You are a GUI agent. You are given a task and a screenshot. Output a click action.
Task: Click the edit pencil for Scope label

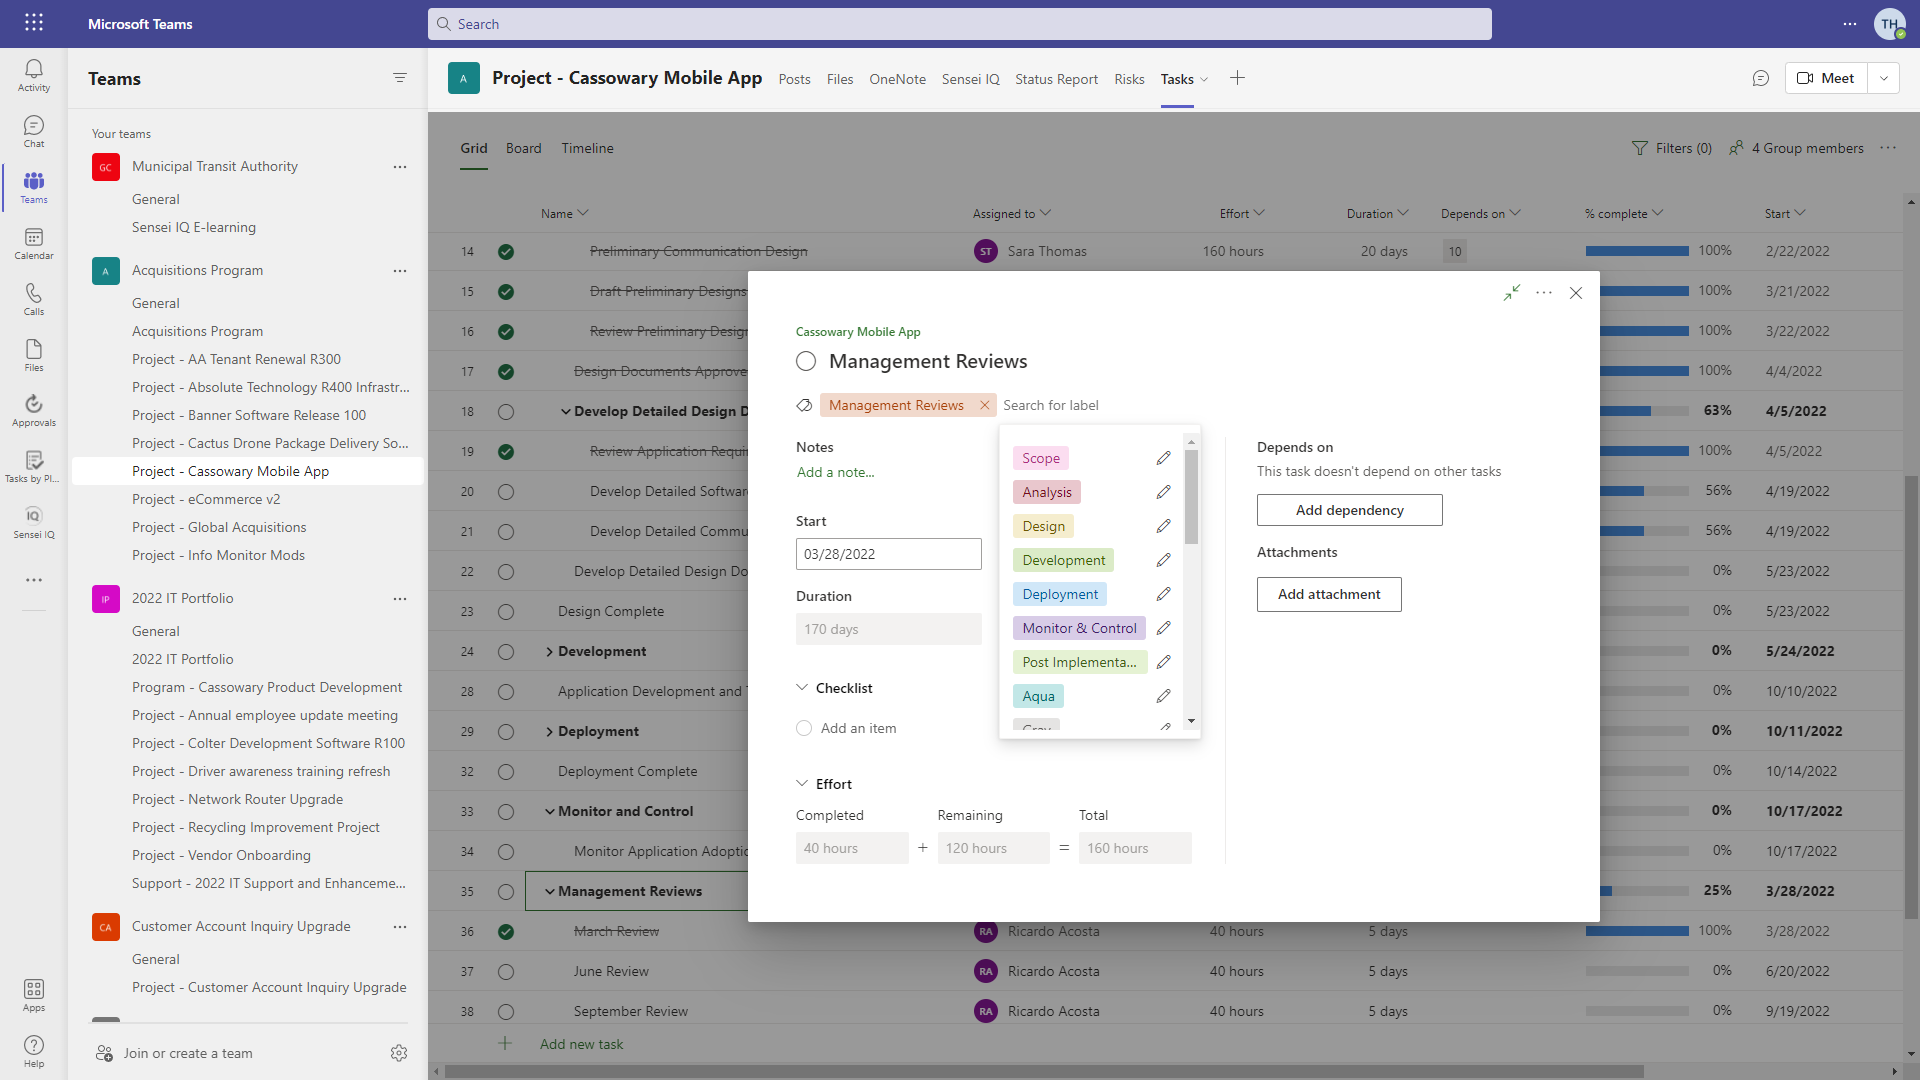click(1163, 458)
